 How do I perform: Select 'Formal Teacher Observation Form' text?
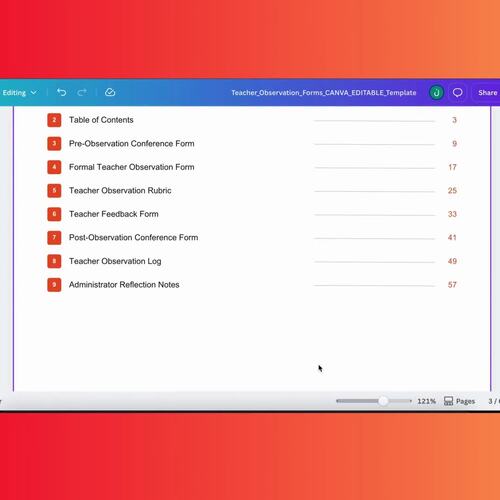pos(132,167)
